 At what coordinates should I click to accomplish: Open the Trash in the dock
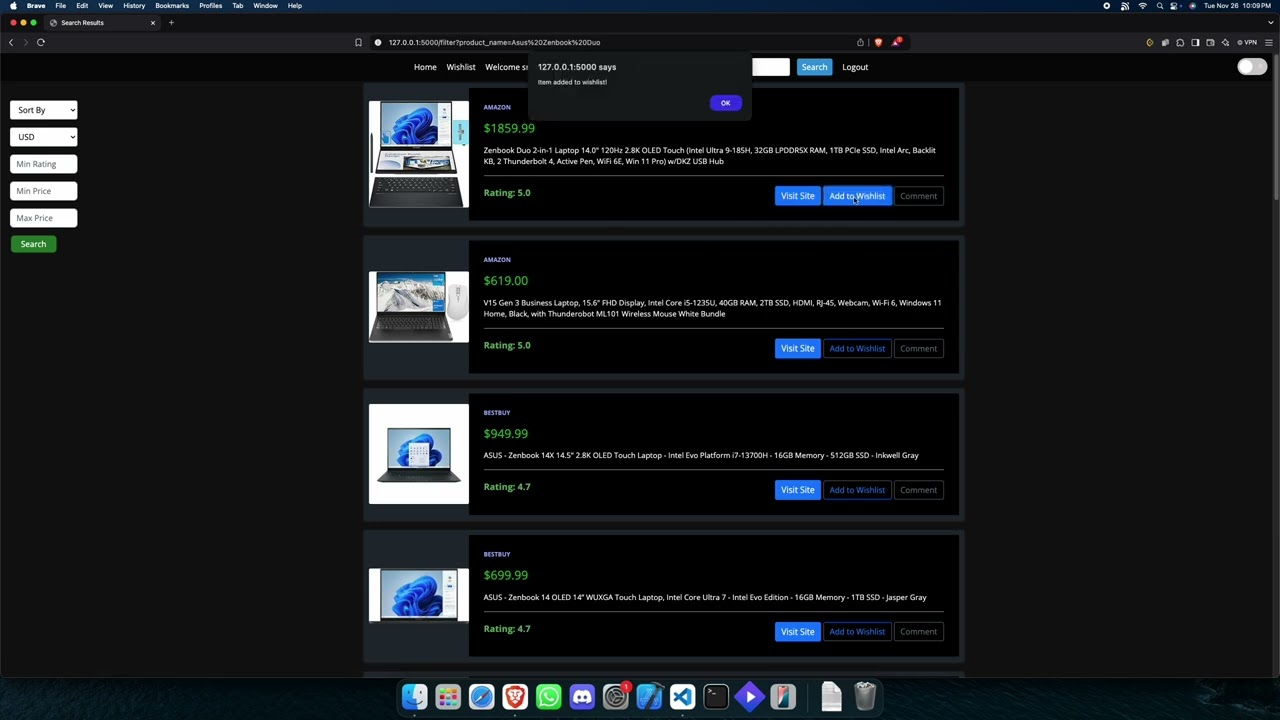pos(865,696)
